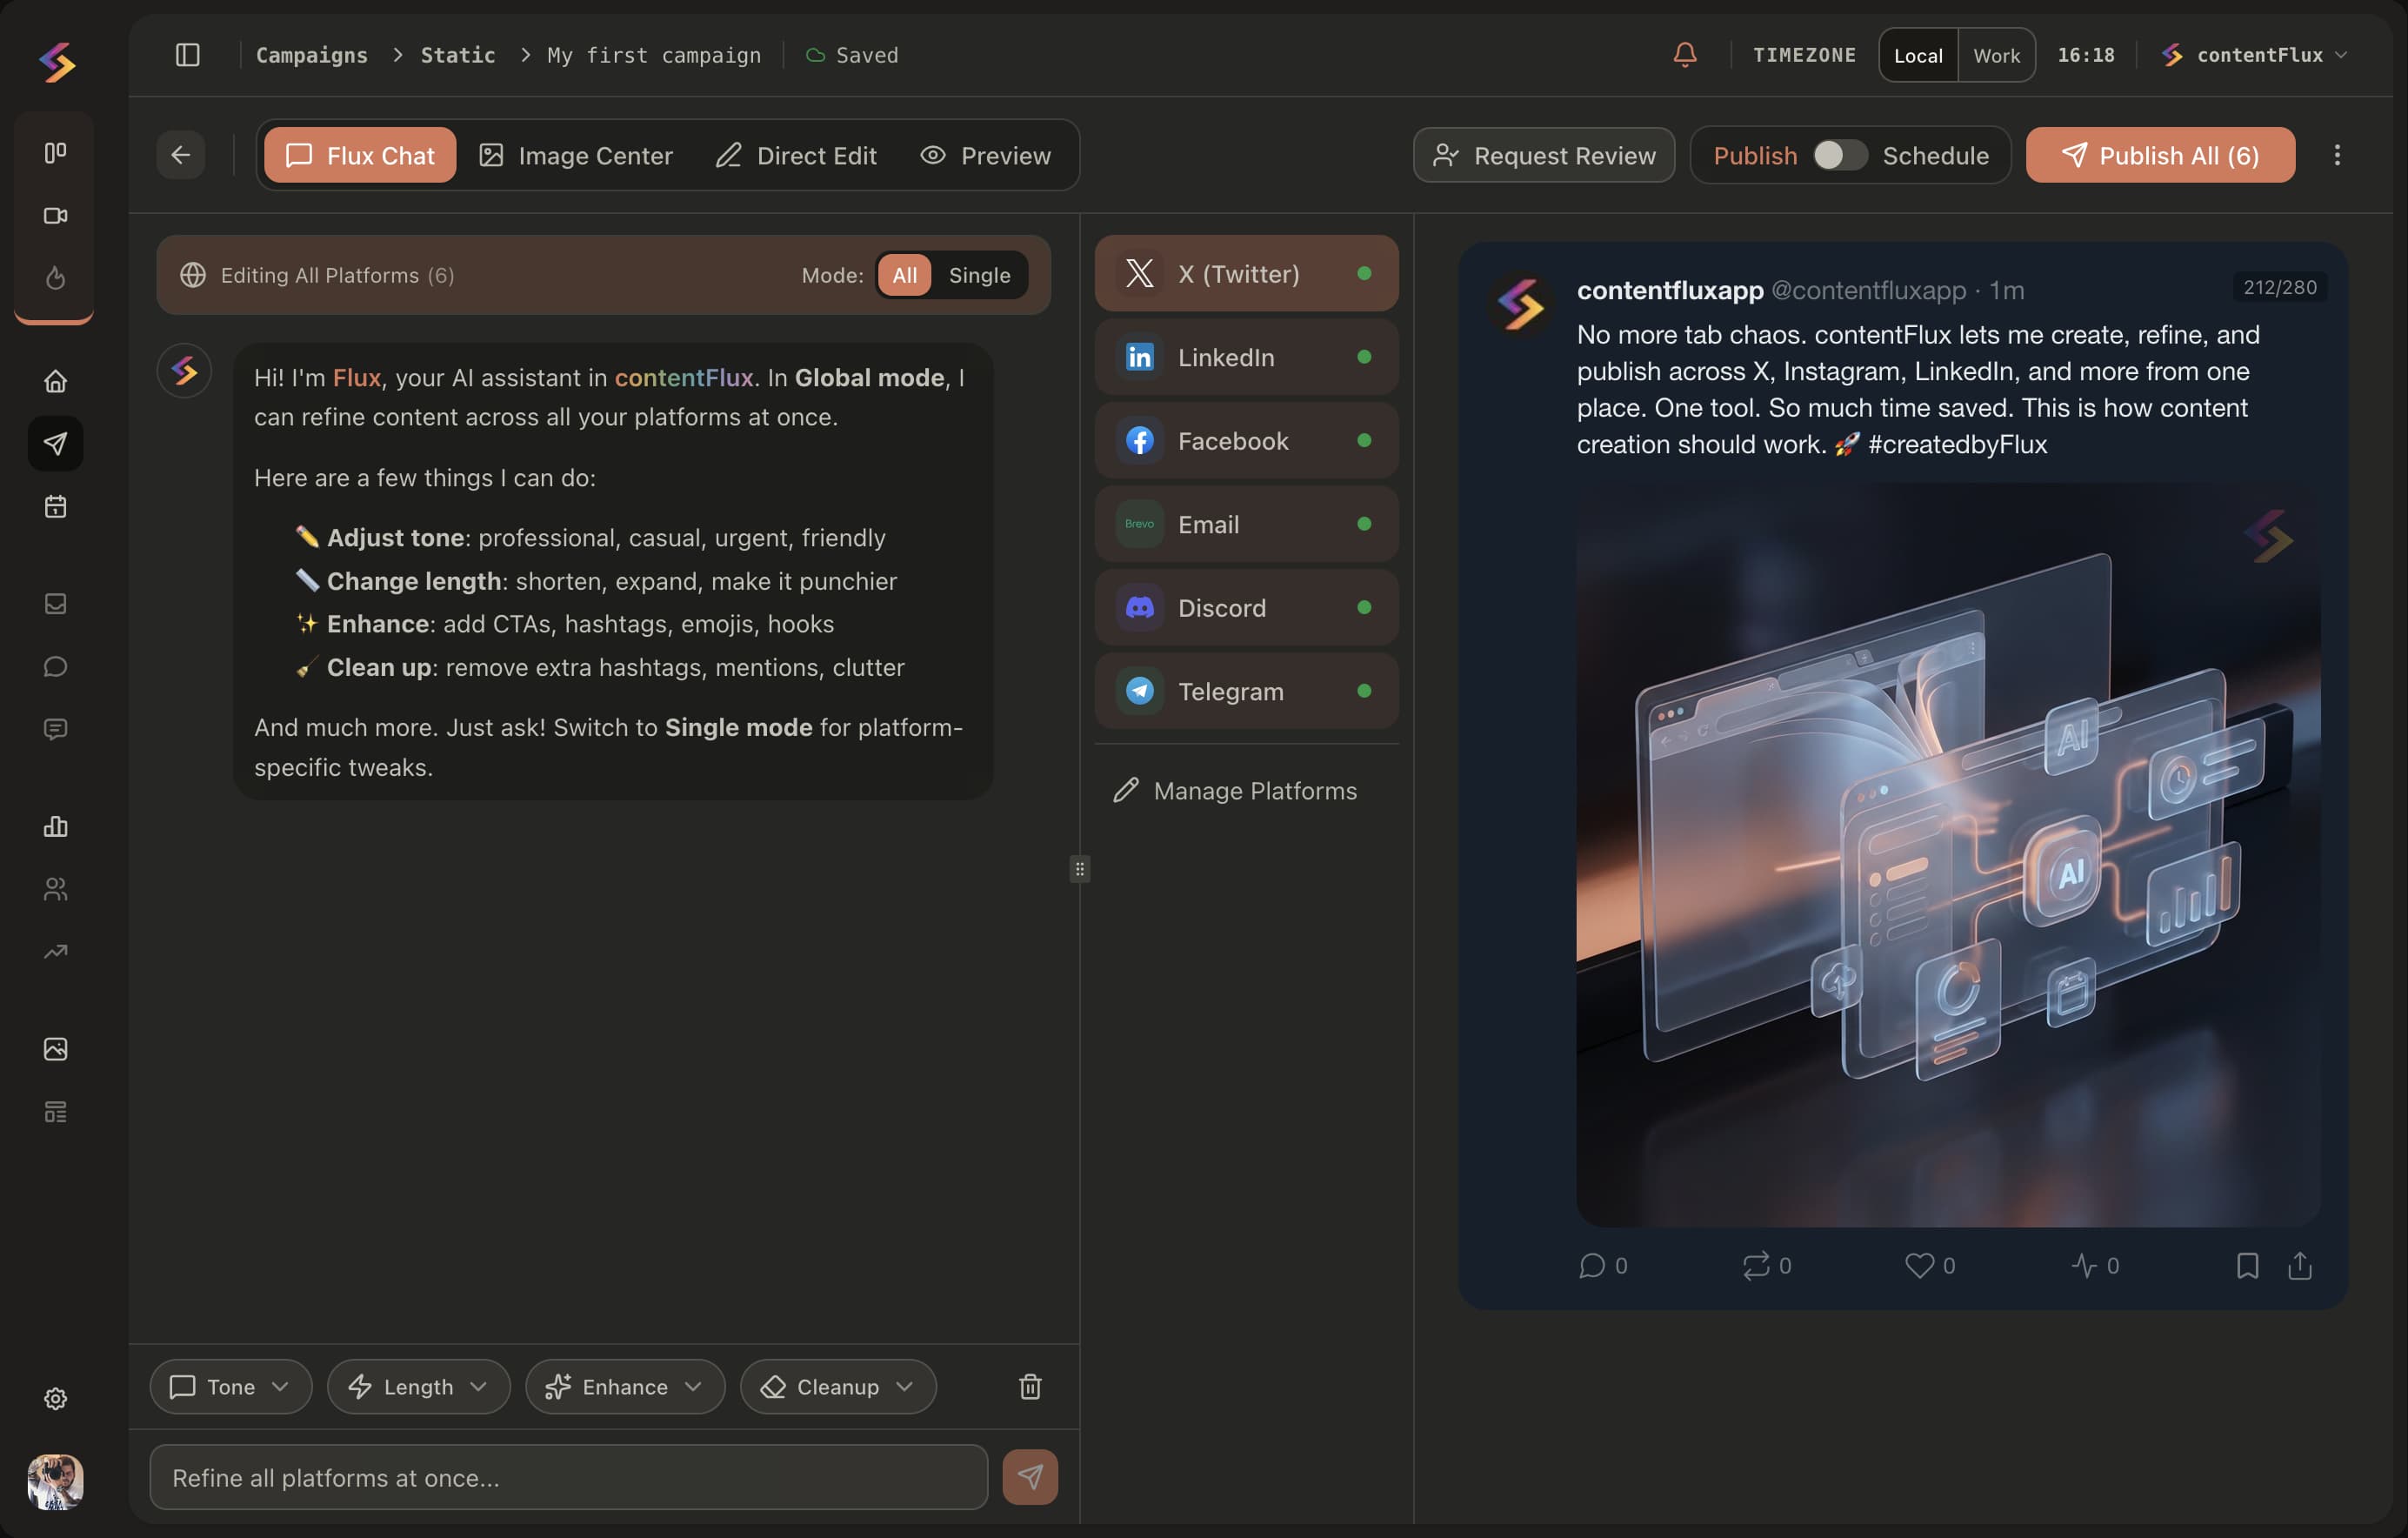2408x1538 pixels.
Task: Open the Tone dropdown
Action: [x=230, y=1386]
